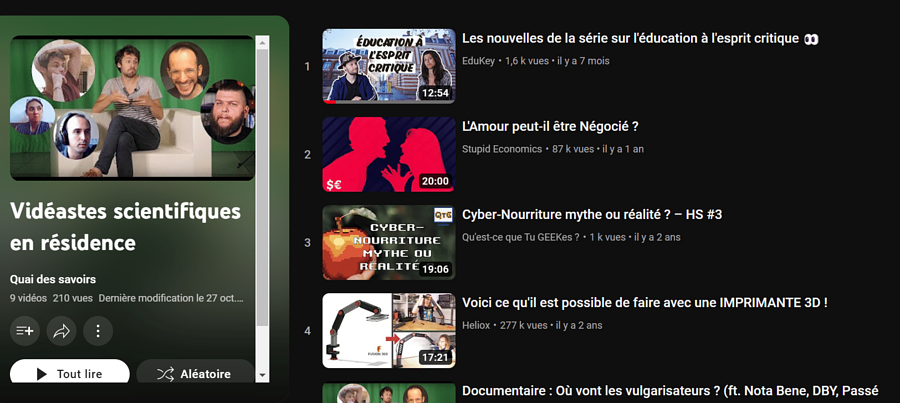Play the 3D printer robotic arm thumbnail
This screenshot has width=900, height=403.
click(388, 330)
